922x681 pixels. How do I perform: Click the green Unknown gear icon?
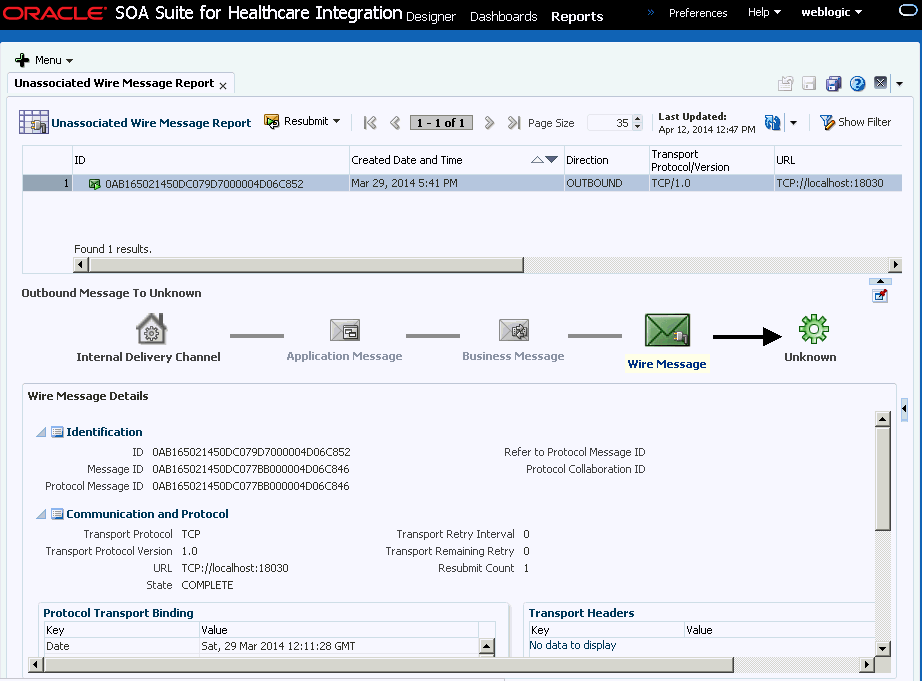(x=814, y=329)
